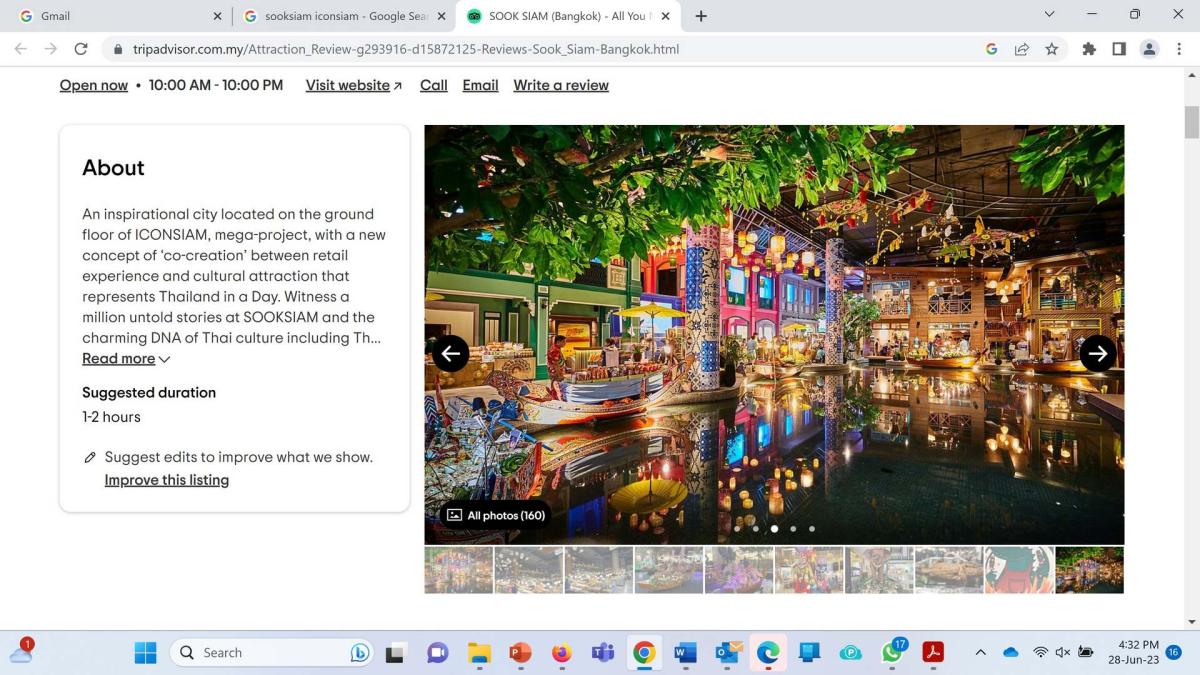Open the Chrome extensions puzzle icon

tap(1089, 49)
